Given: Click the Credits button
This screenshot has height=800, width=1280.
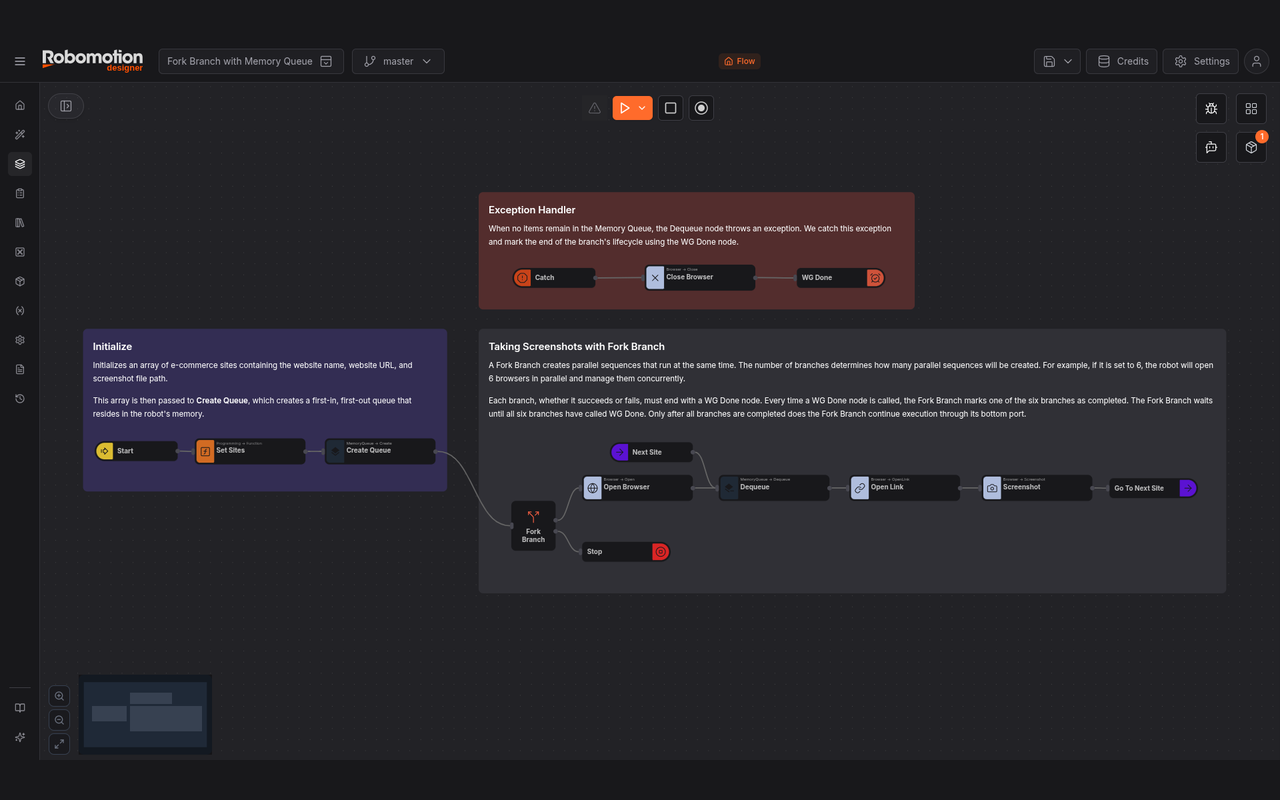Looking at the screenshot, I should (x=1122, y=61).
